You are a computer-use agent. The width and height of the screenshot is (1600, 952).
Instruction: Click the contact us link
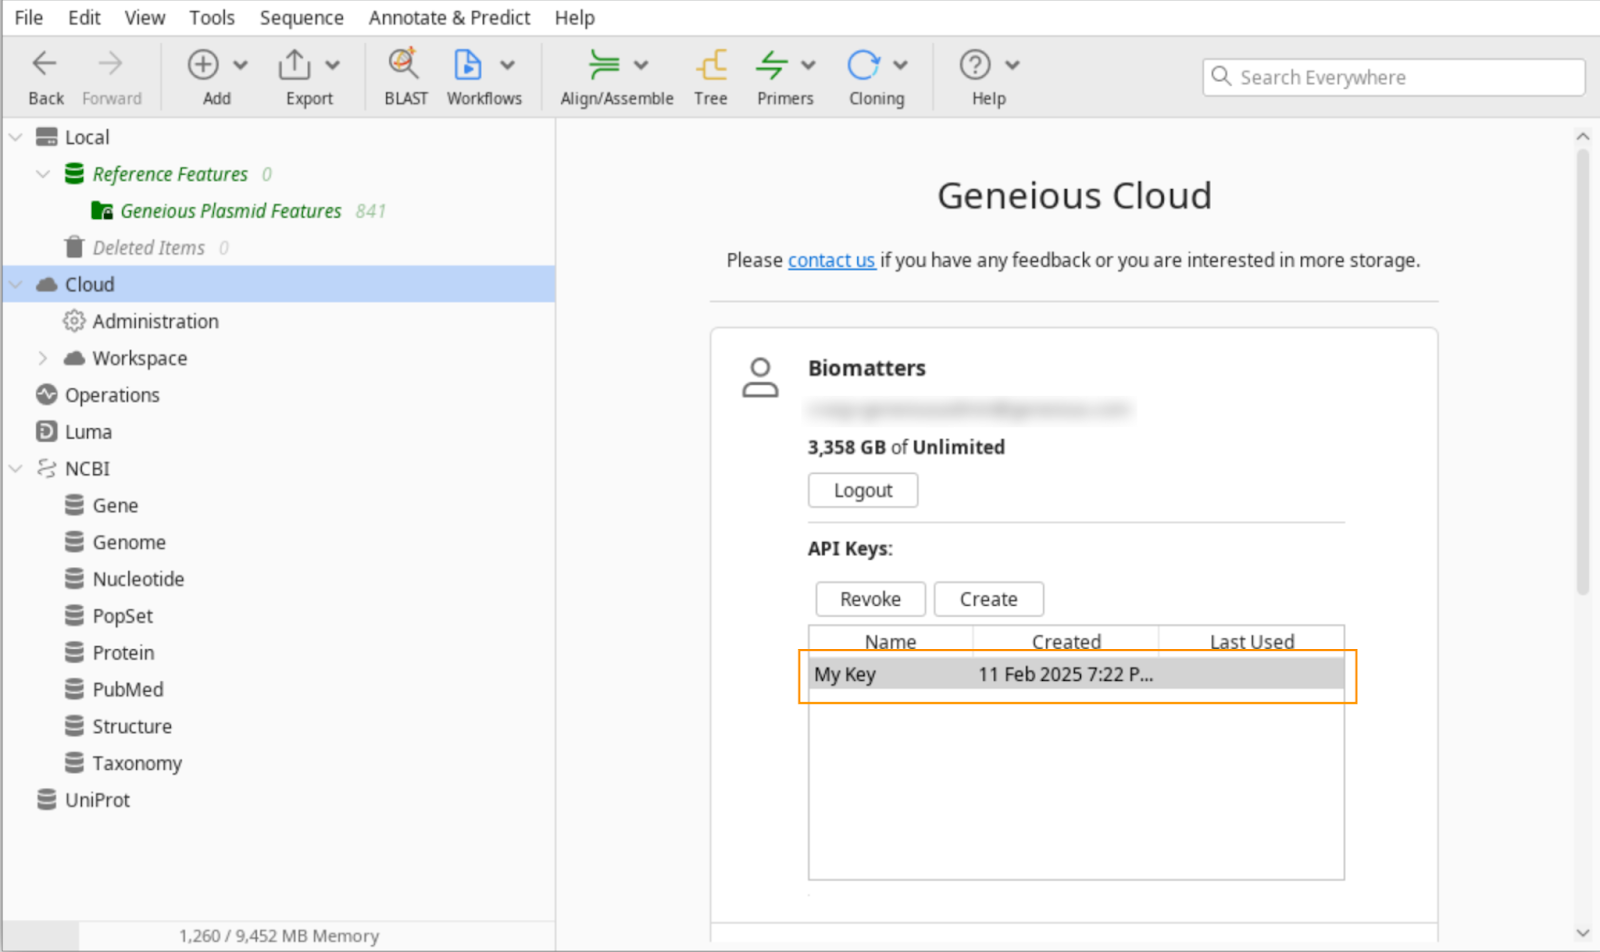coord(831,260)
